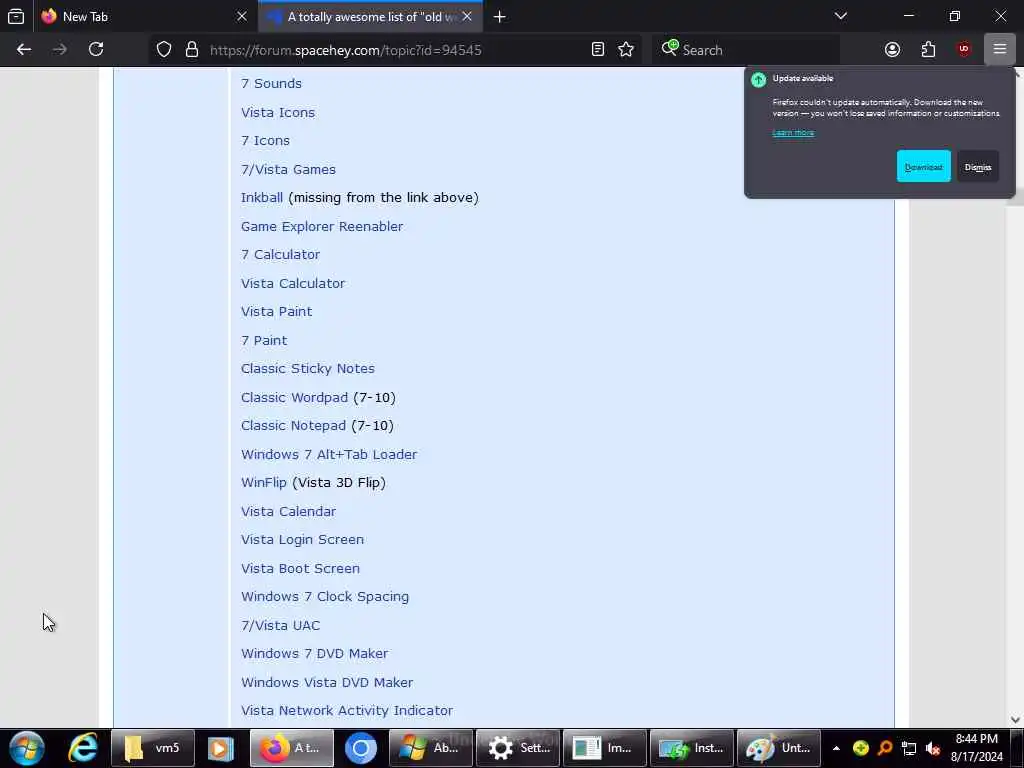The width and height of the screenshot is (1024, 768).
Task: Open the Vista Calculator link
Action: click(293, 283)
